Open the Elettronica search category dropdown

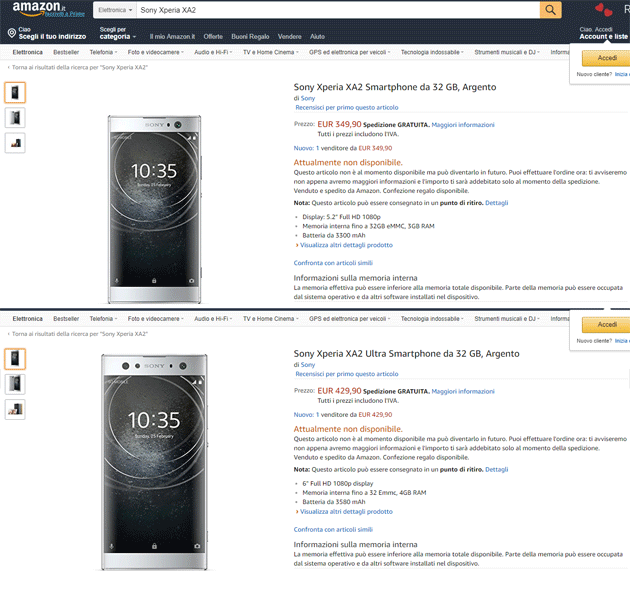click(x=115, y=10)
